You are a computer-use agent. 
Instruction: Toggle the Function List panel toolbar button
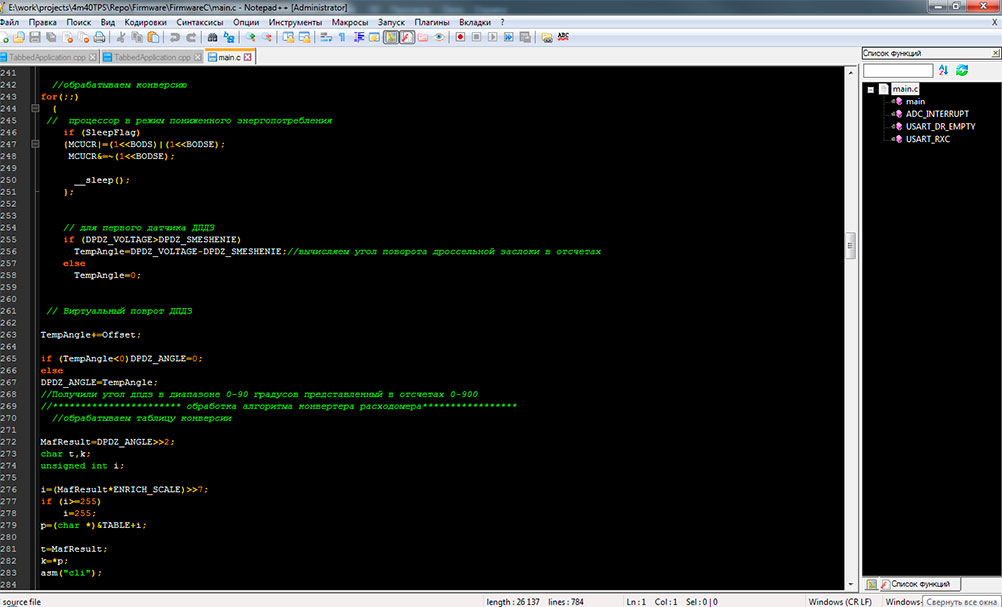click(407, 37)
